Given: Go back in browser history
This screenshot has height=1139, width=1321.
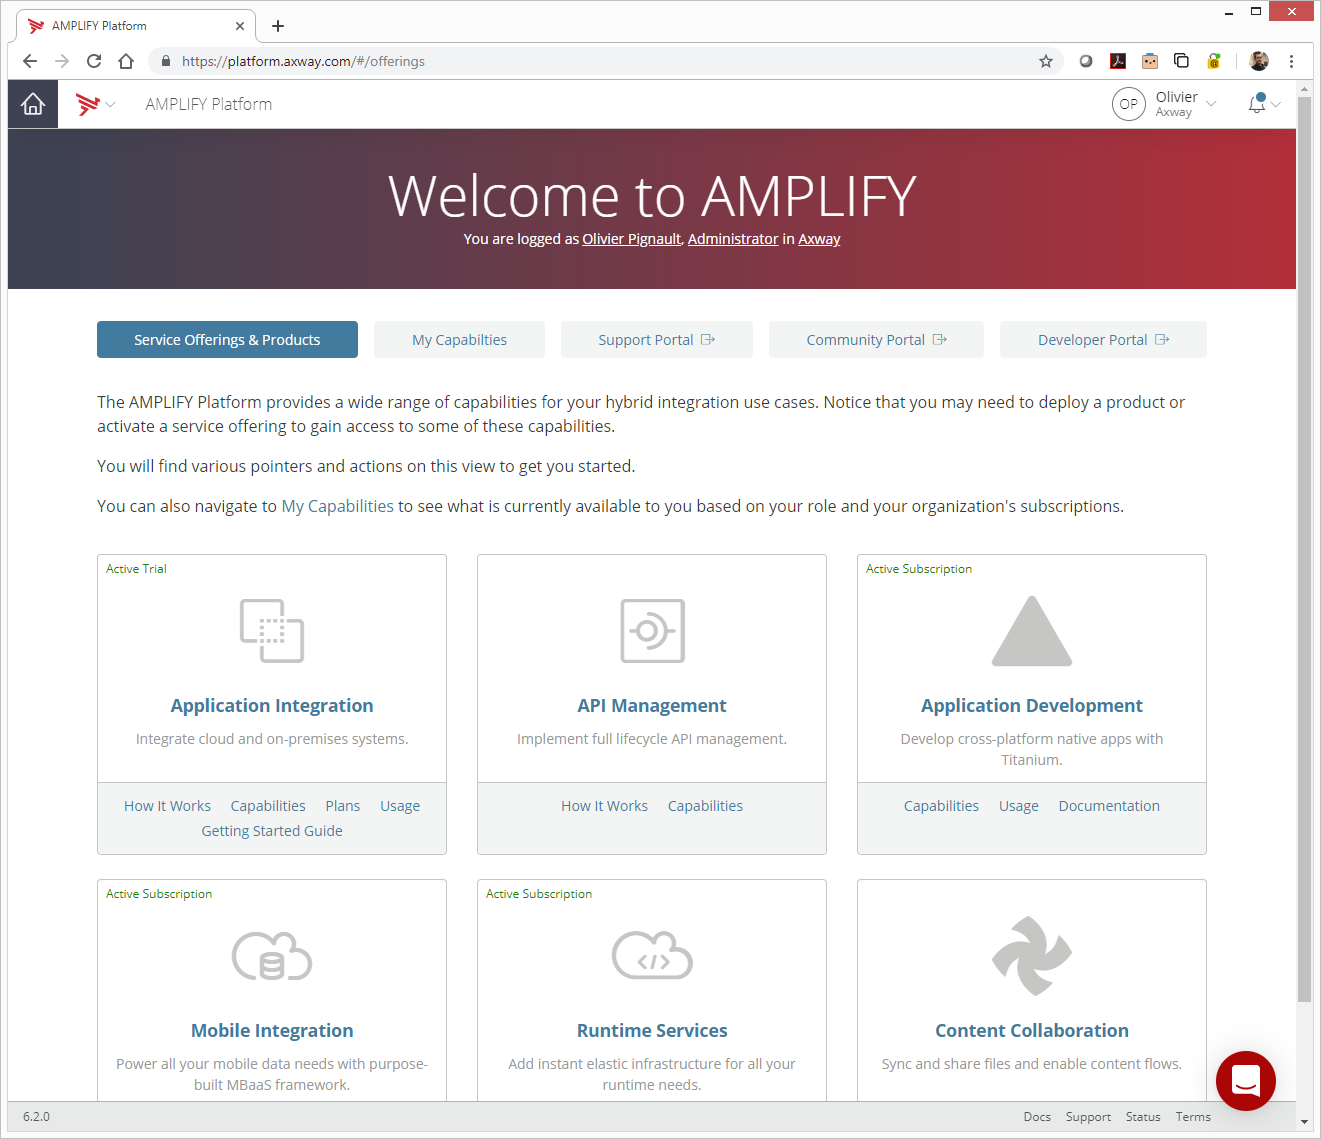Looking at the screenshot, I should (x=30, y=61).
